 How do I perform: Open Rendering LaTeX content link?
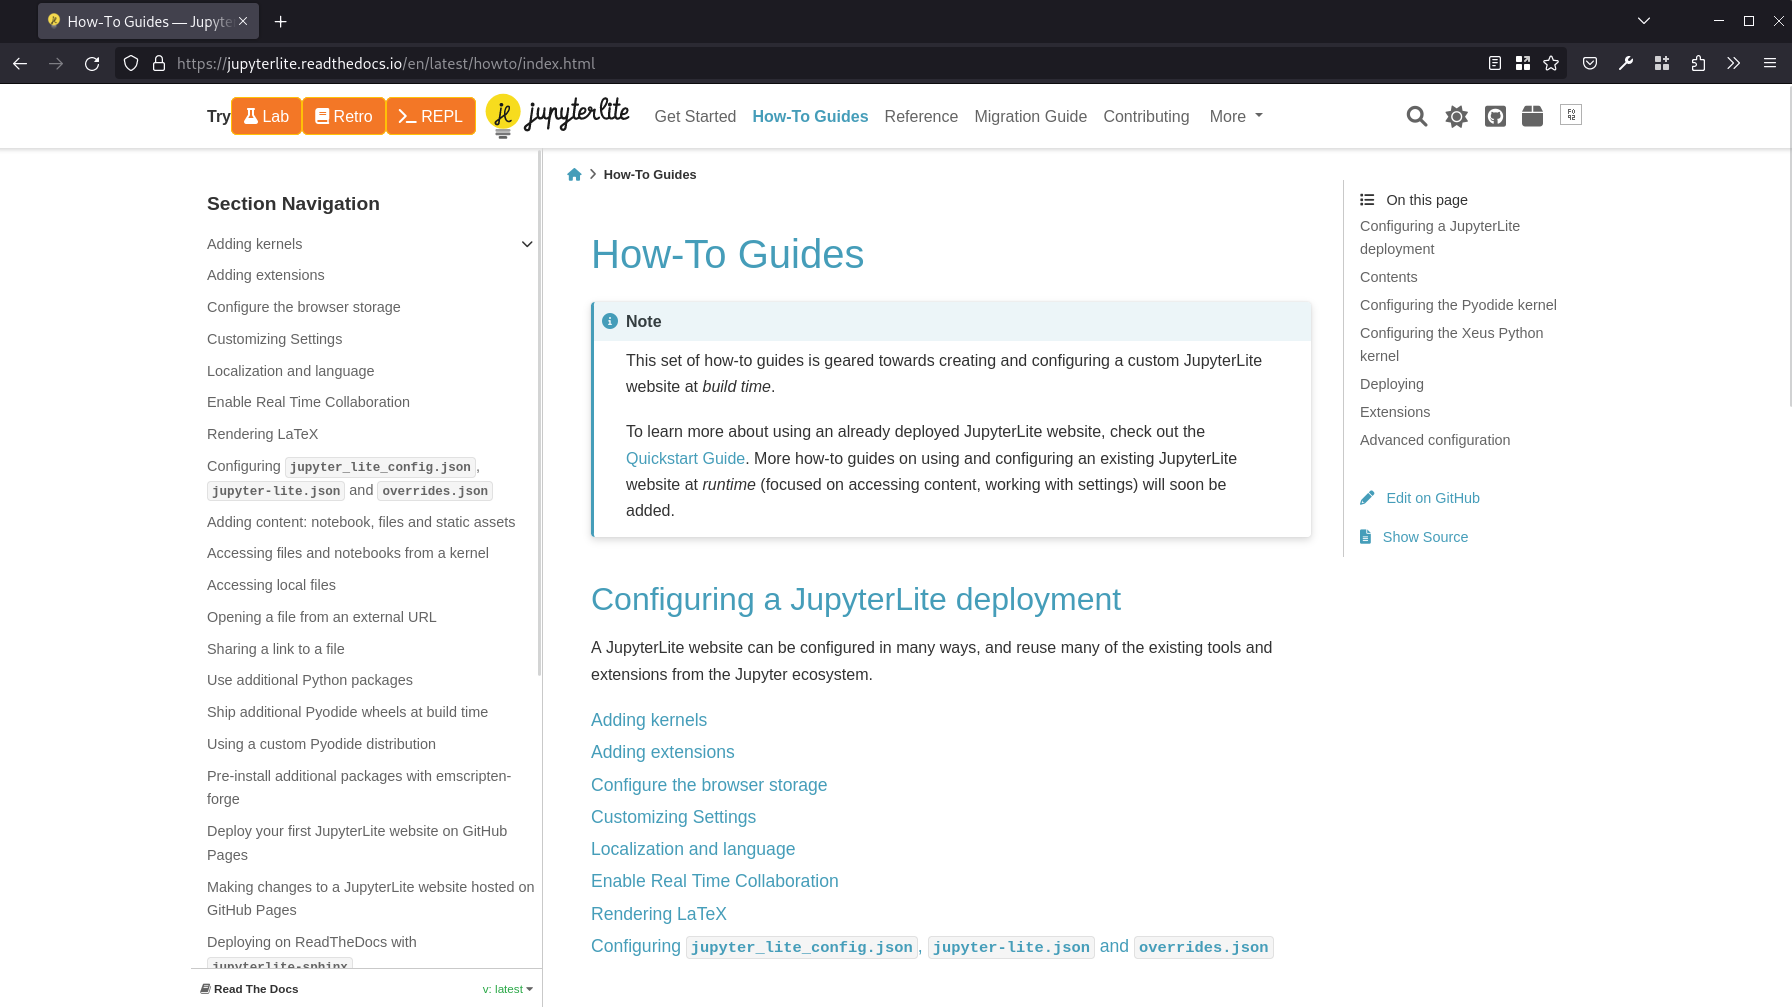point(658,914)
